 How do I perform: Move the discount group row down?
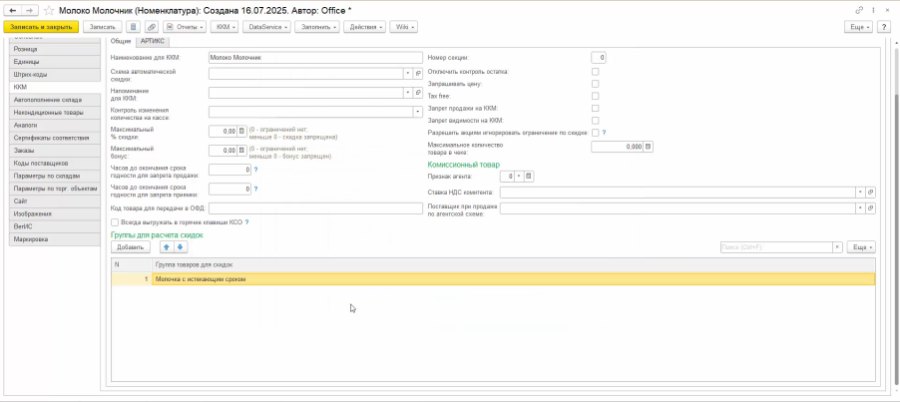(x=180, y=247)
